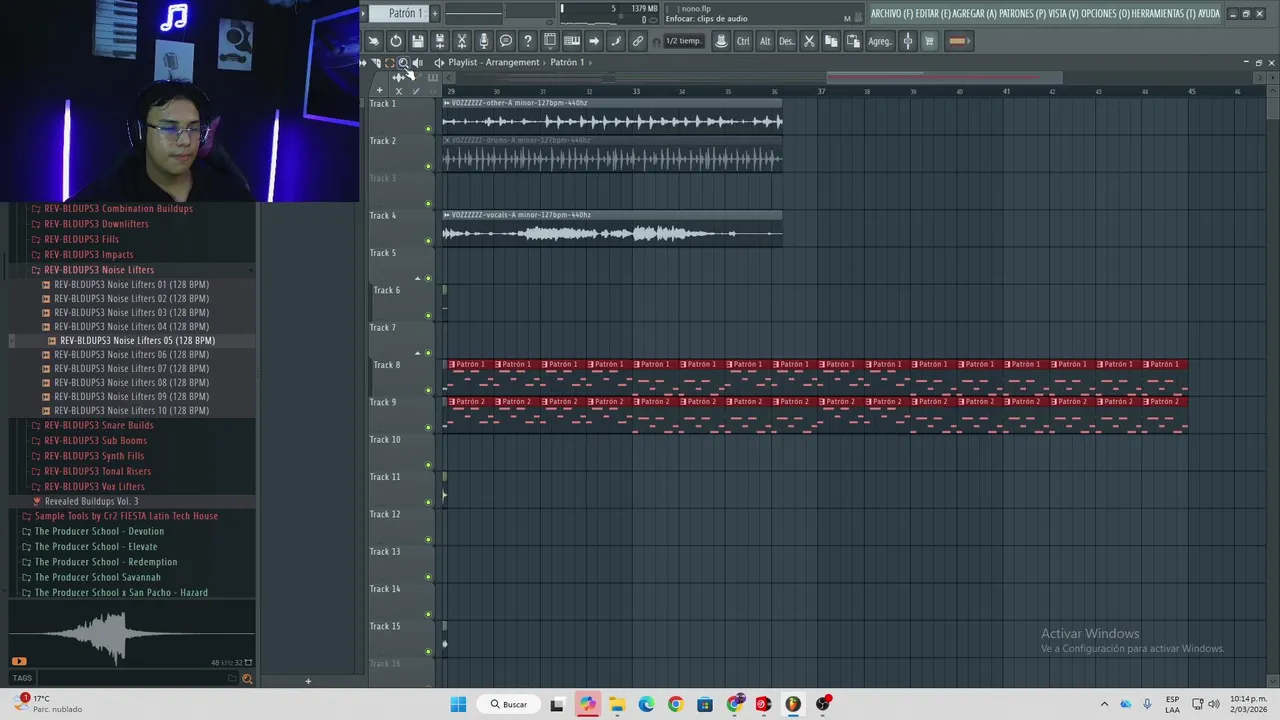
Task: Click the piano keyboard icon in toolbar
Action: [572, 41]
